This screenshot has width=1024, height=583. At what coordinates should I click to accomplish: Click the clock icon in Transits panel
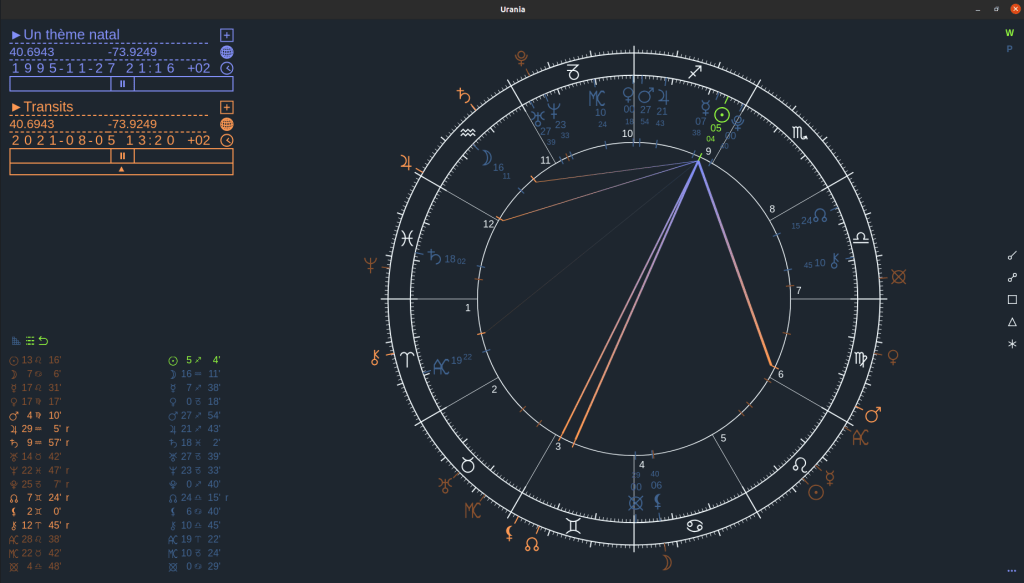pos(227,141)
